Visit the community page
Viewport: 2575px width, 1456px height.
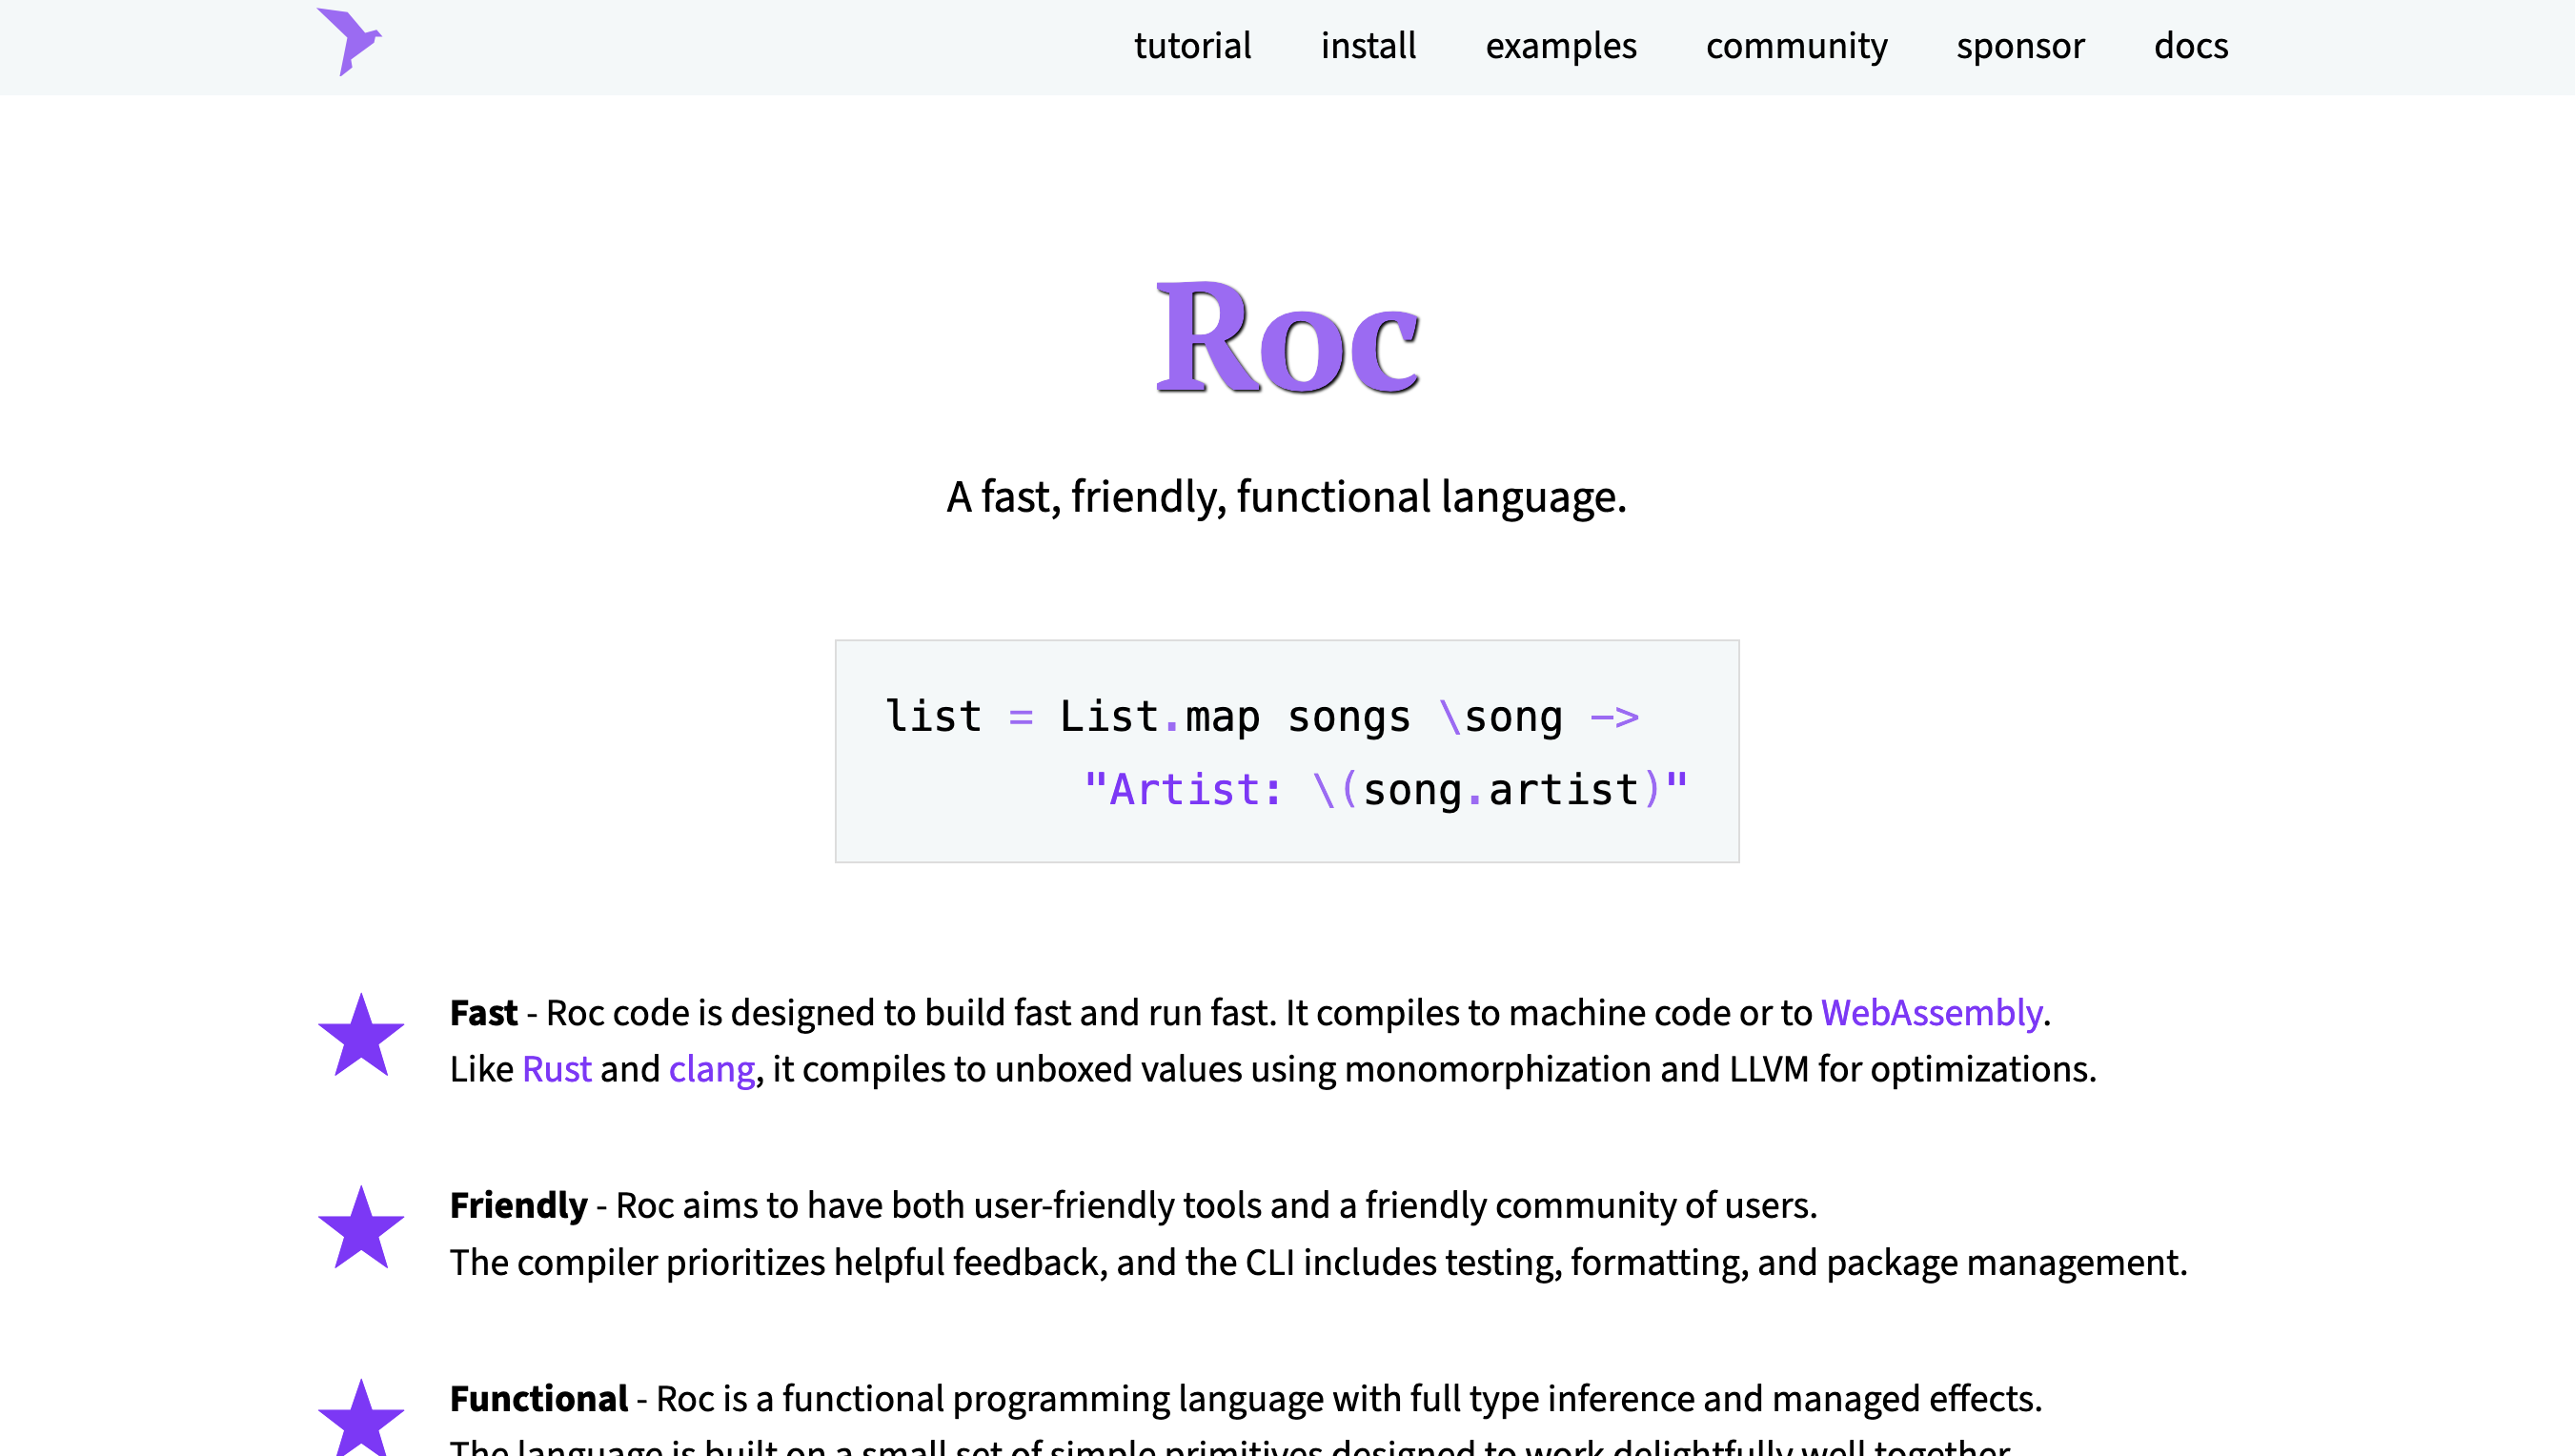coord(1796,46)
